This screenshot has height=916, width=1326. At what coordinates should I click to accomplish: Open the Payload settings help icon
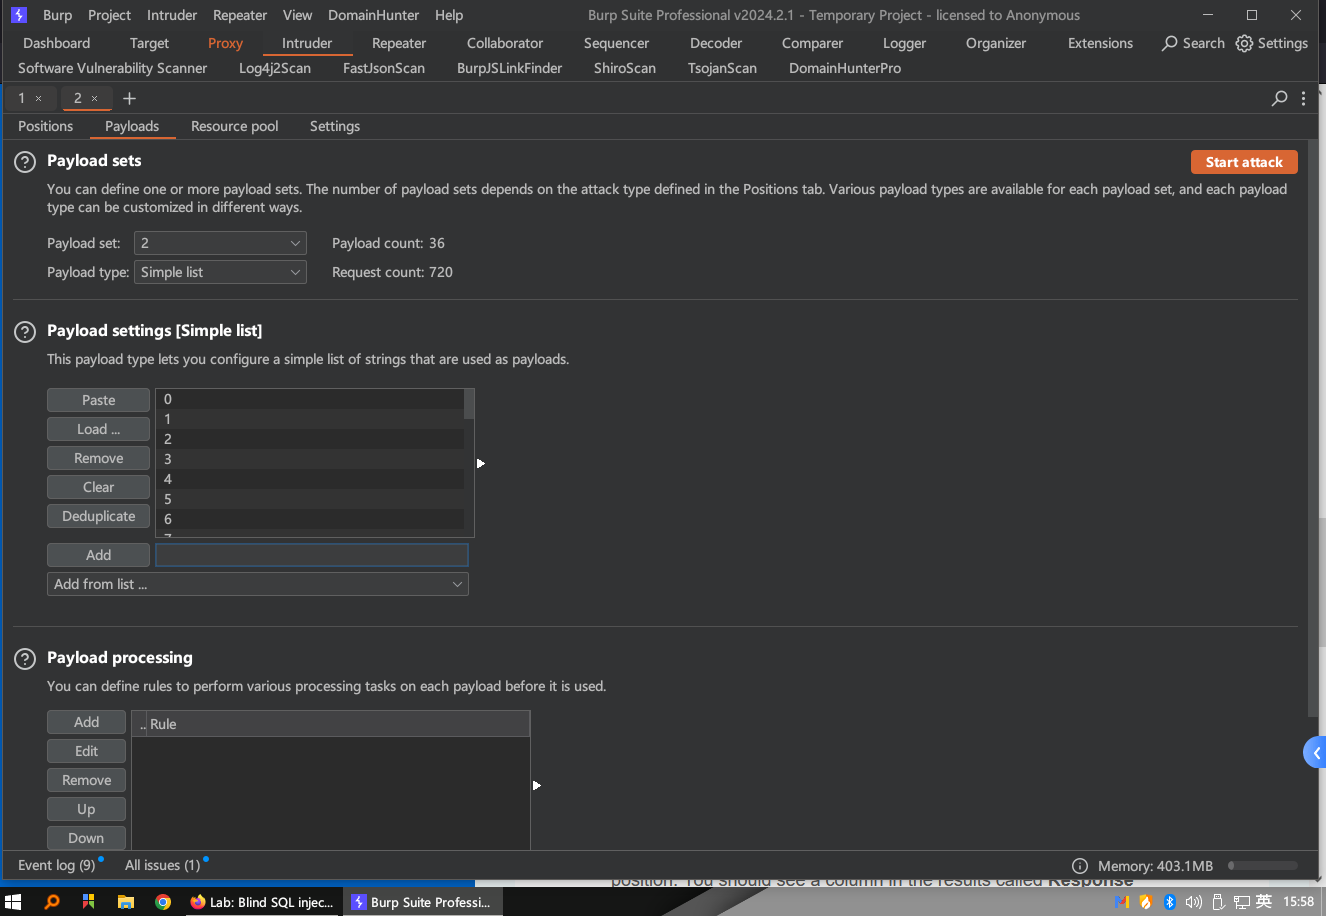[x=25, y=332]
